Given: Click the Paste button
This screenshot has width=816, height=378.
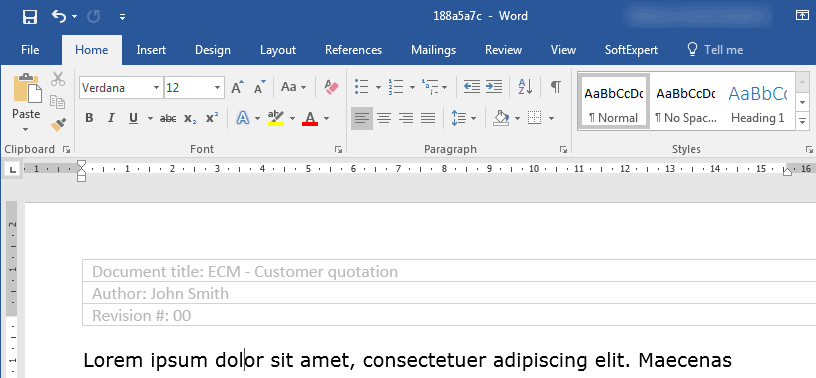Looking at the screenshot, I should point(26,103).
